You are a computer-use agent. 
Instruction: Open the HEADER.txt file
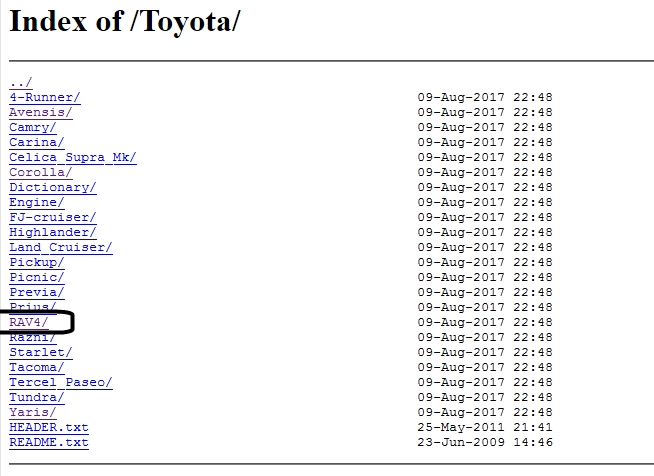pos(48,427)
